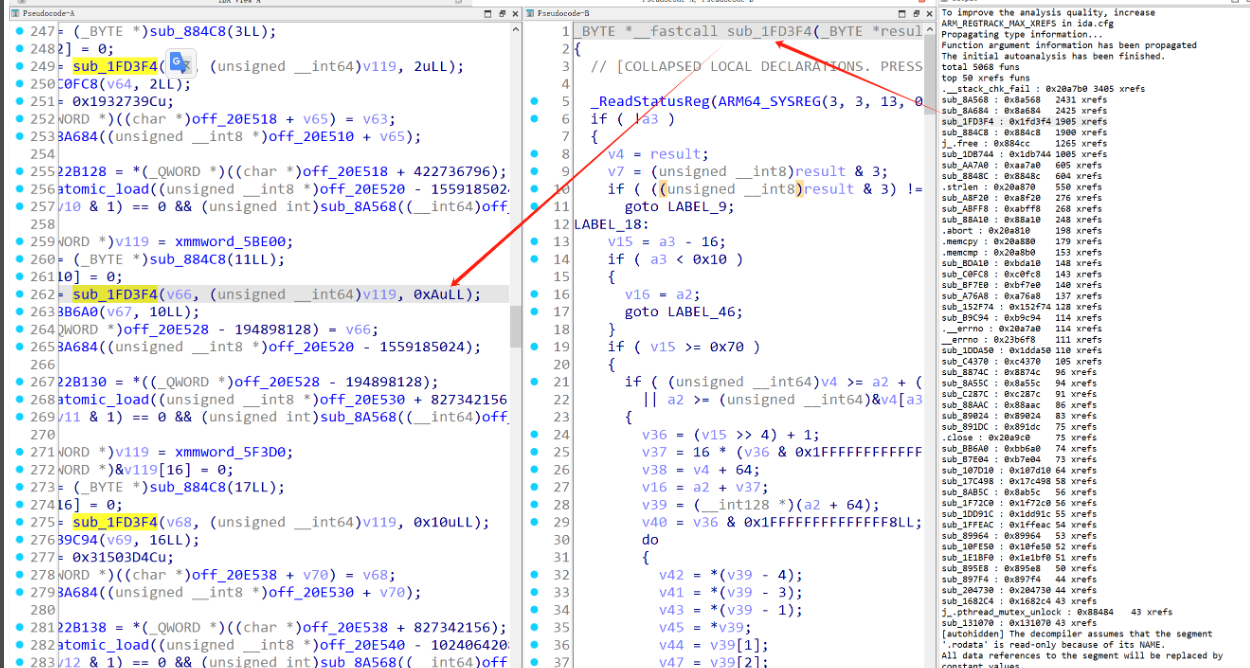Close the Pseudocode-B panel

[928, 12]
